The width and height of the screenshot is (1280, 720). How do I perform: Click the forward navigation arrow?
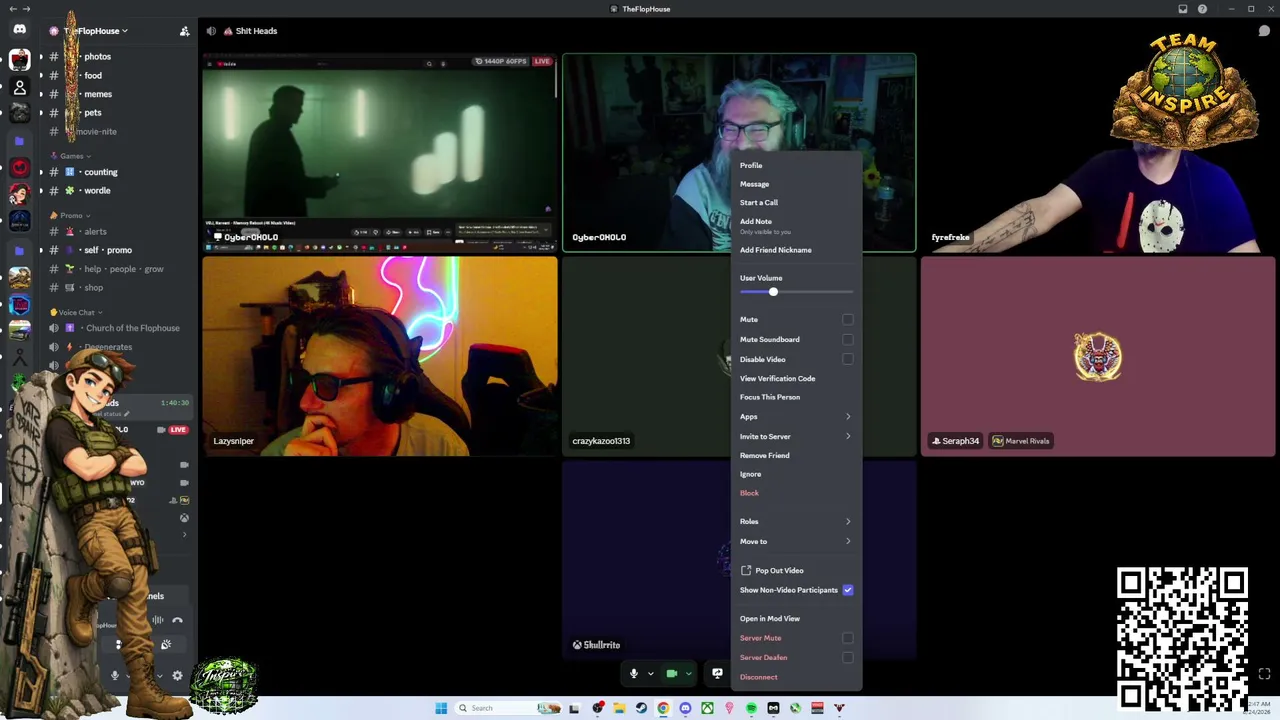pos(26,9)
